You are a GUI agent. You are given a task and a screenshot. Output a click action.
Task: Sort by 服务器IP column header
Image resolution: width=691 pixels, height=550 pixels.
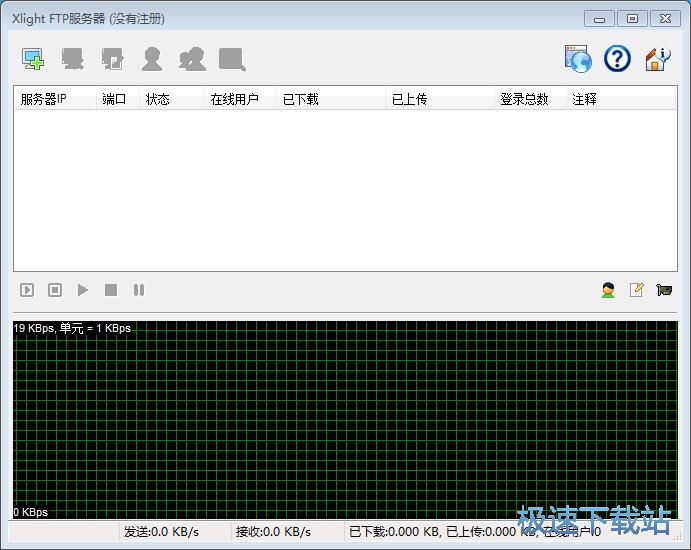(x=55, y=99)
